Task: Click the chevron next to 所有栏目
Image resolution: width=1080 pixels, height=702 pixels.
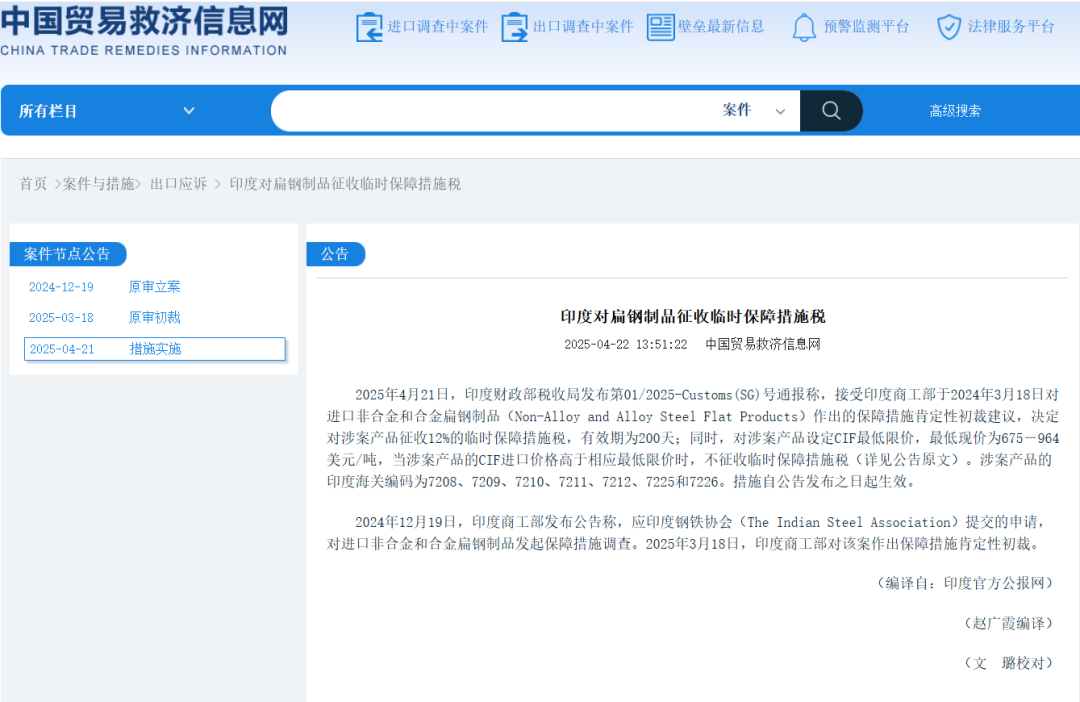Action: pyautogui.click(x=189, y=111)
